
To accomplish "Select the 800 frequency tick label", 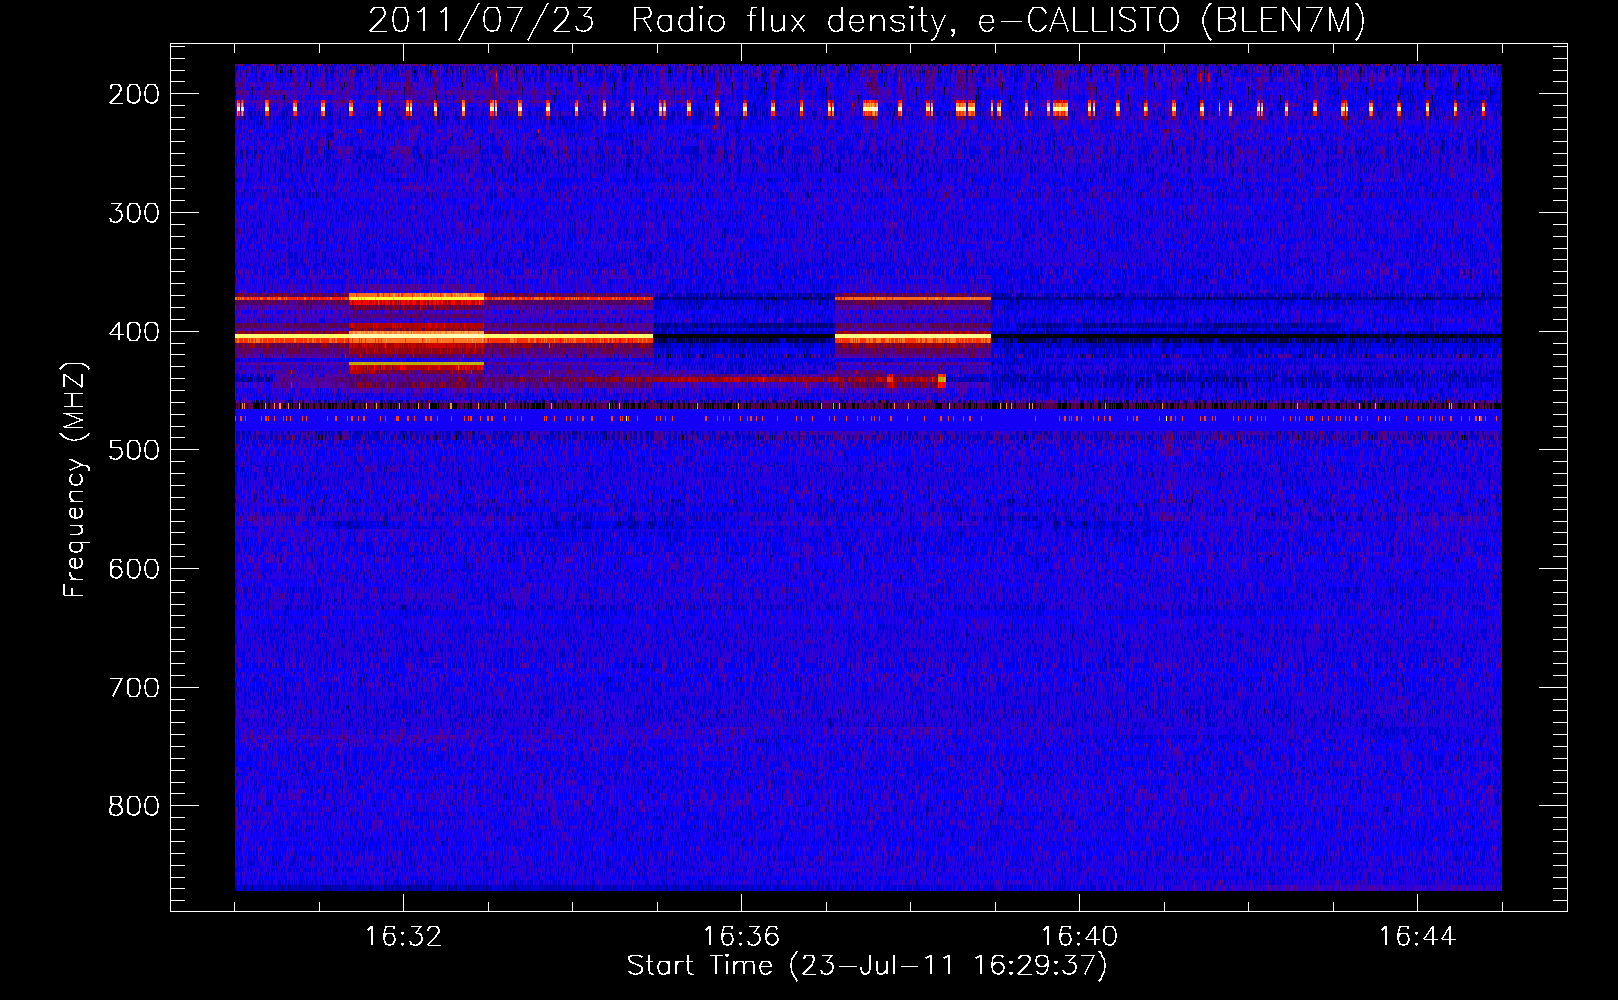I will [x=134, y=806].
